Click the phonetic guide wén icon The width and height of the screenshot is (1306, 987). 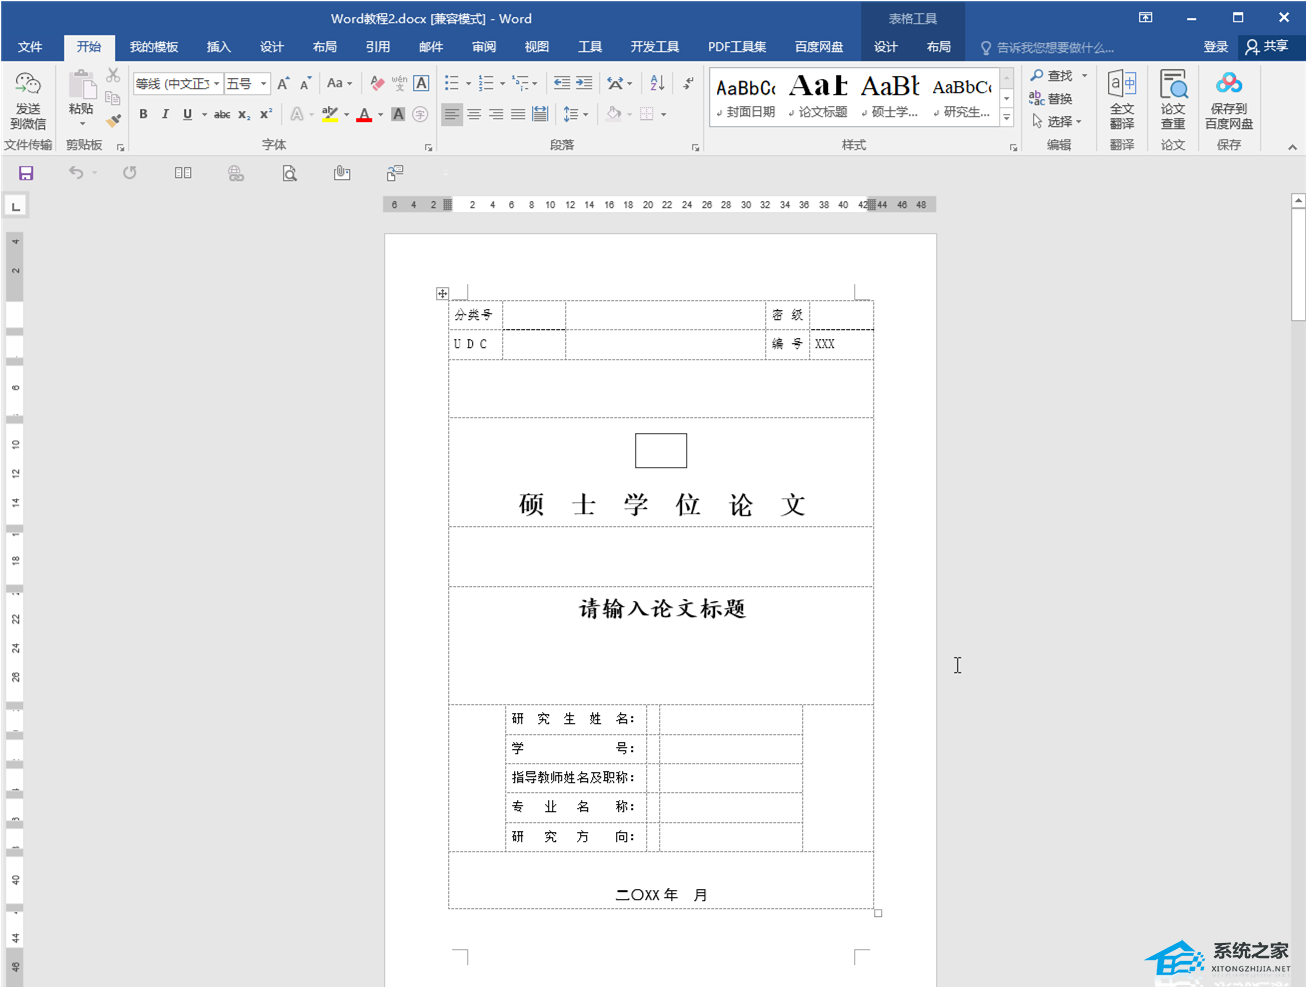point(399,84)
